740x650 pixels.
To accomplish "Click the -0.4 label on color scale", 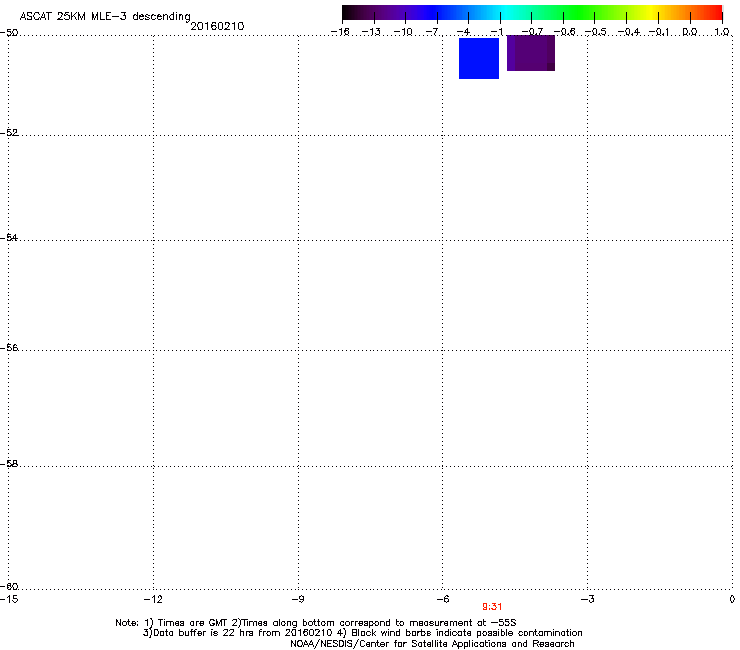I will tap(629, 32).
